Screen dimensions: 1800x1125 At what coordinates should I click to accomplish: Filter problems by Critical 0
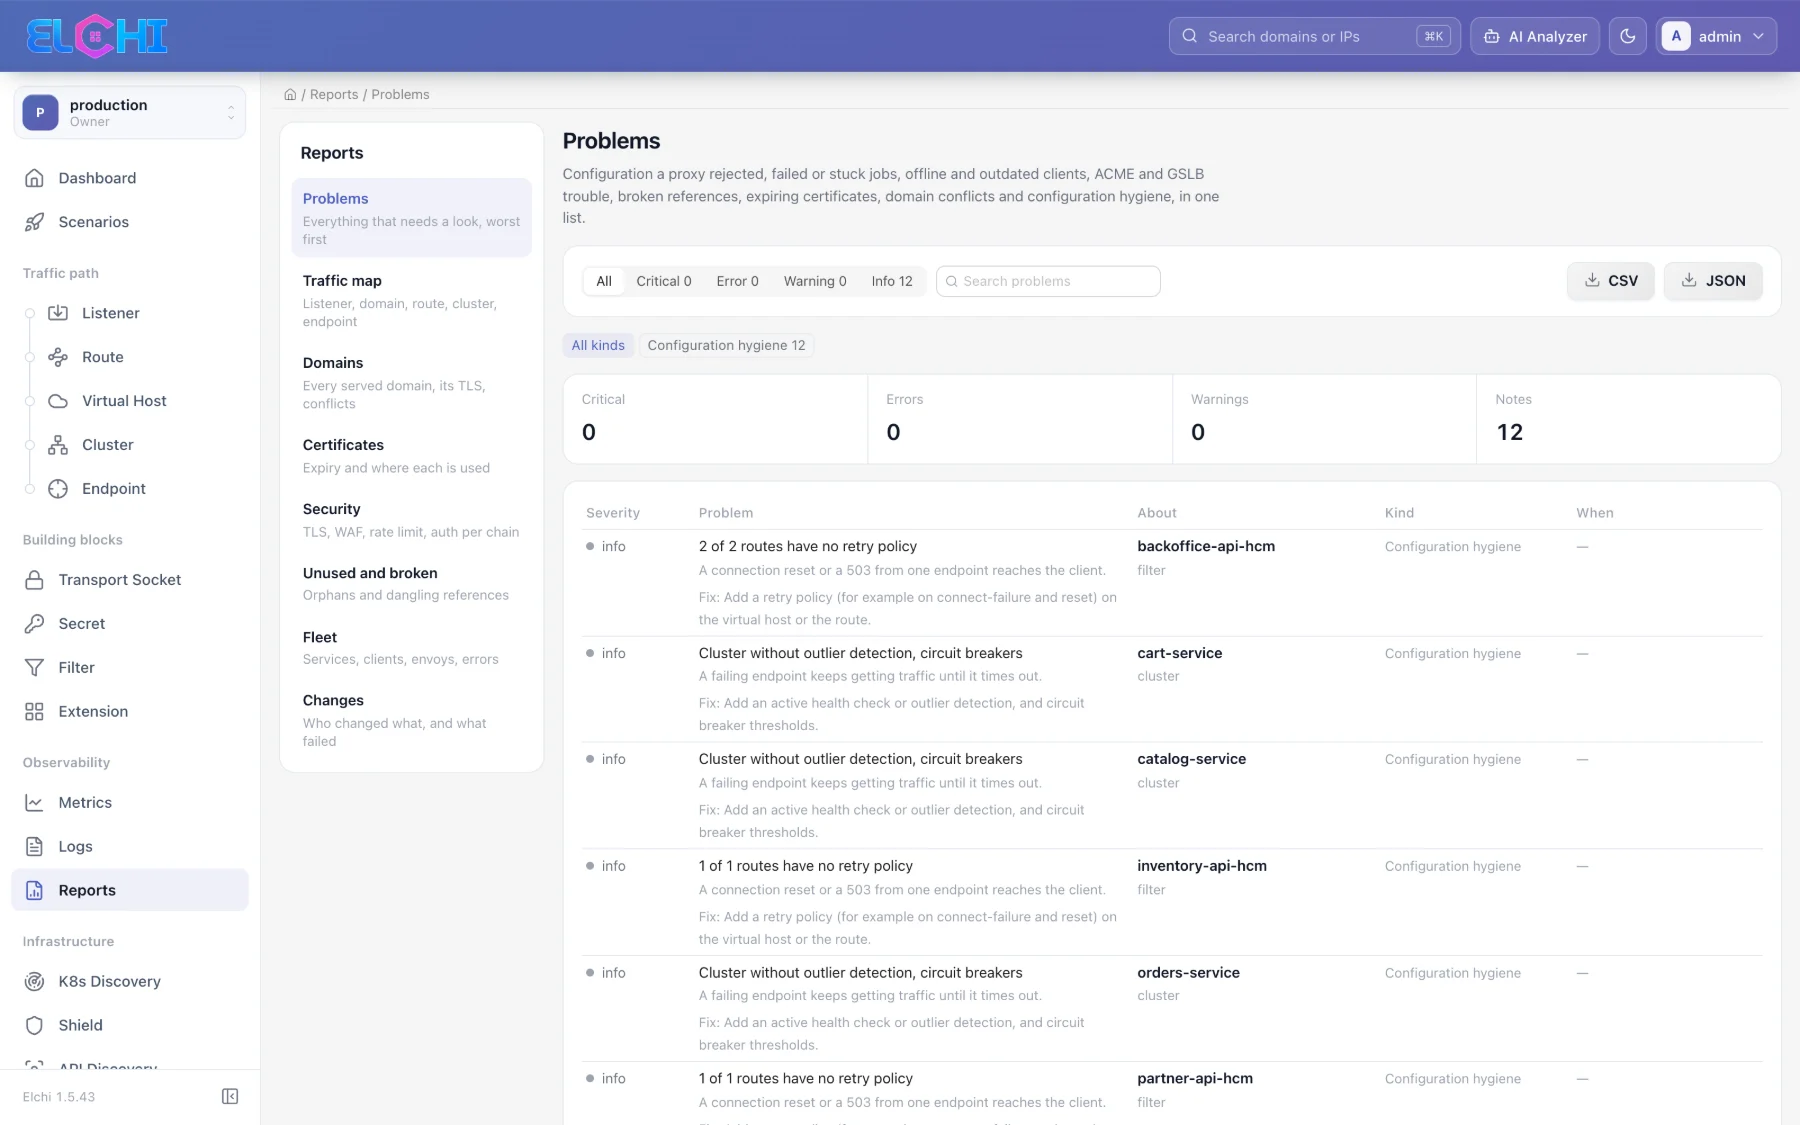[664, 281]
